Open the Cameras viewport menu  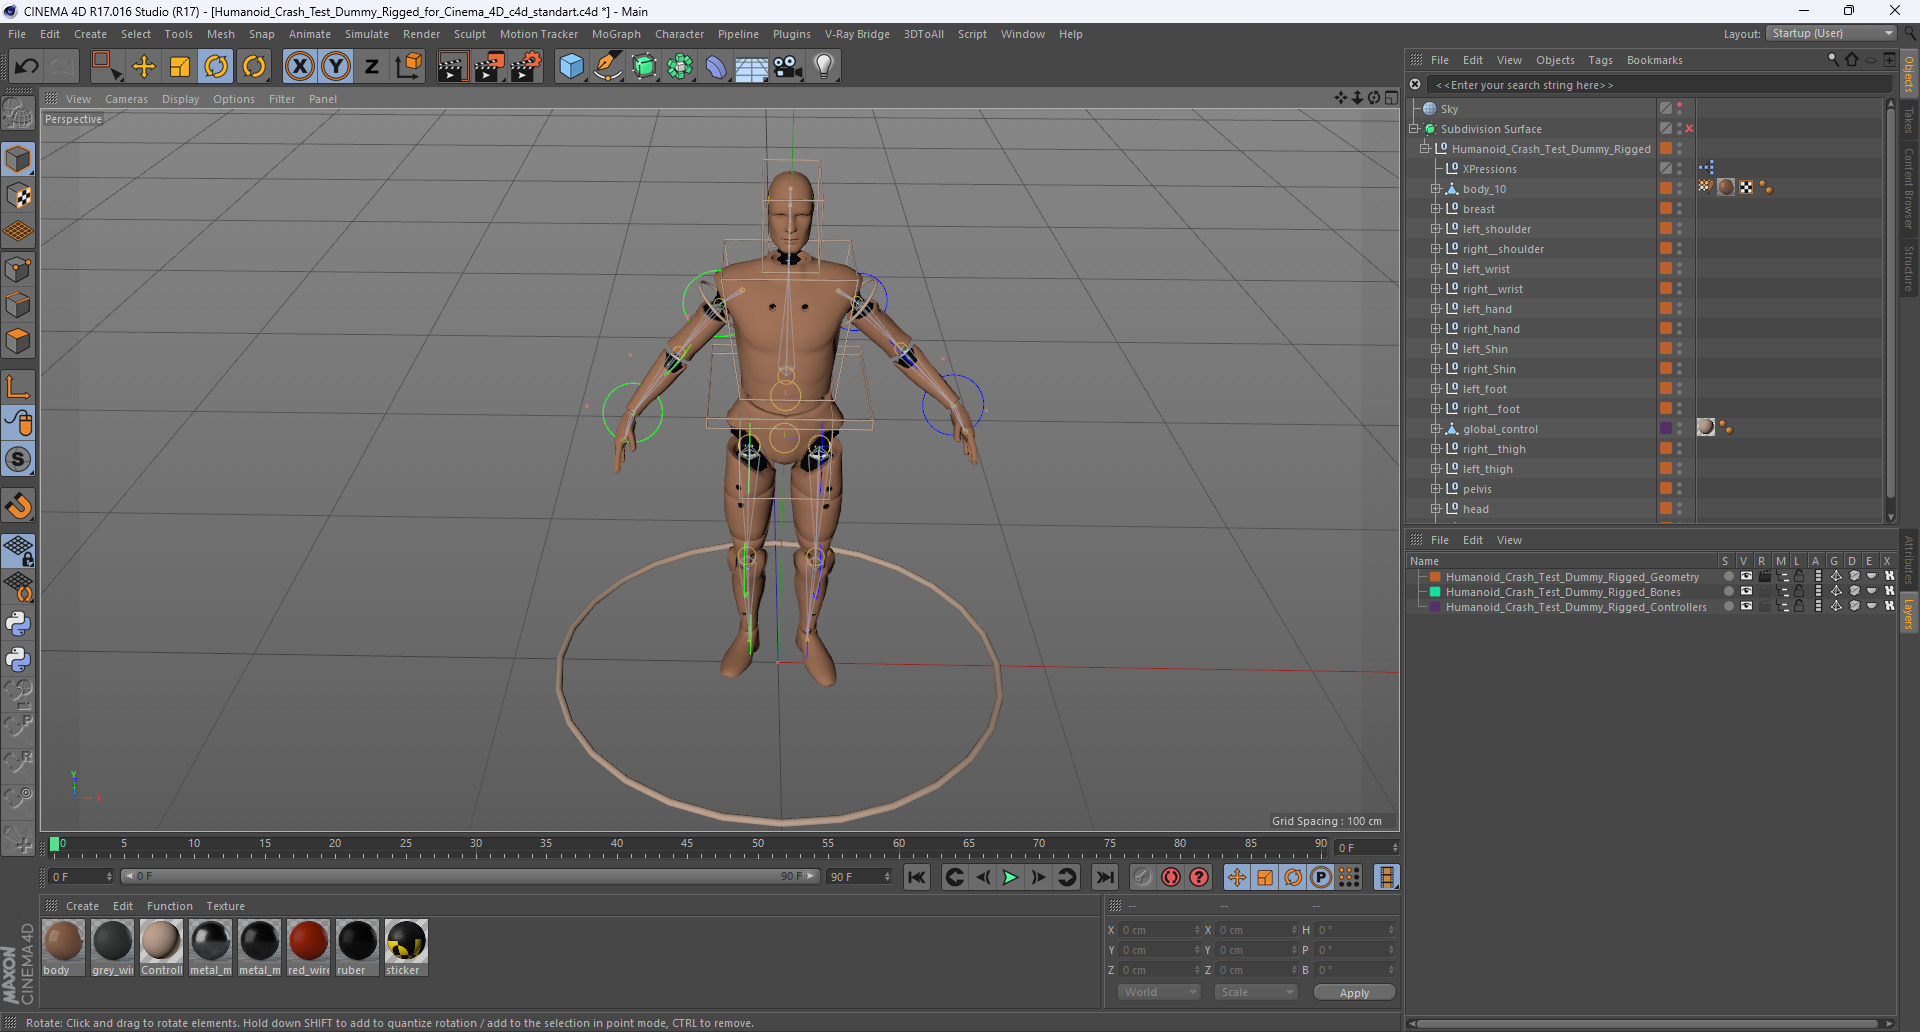[126, 99]
